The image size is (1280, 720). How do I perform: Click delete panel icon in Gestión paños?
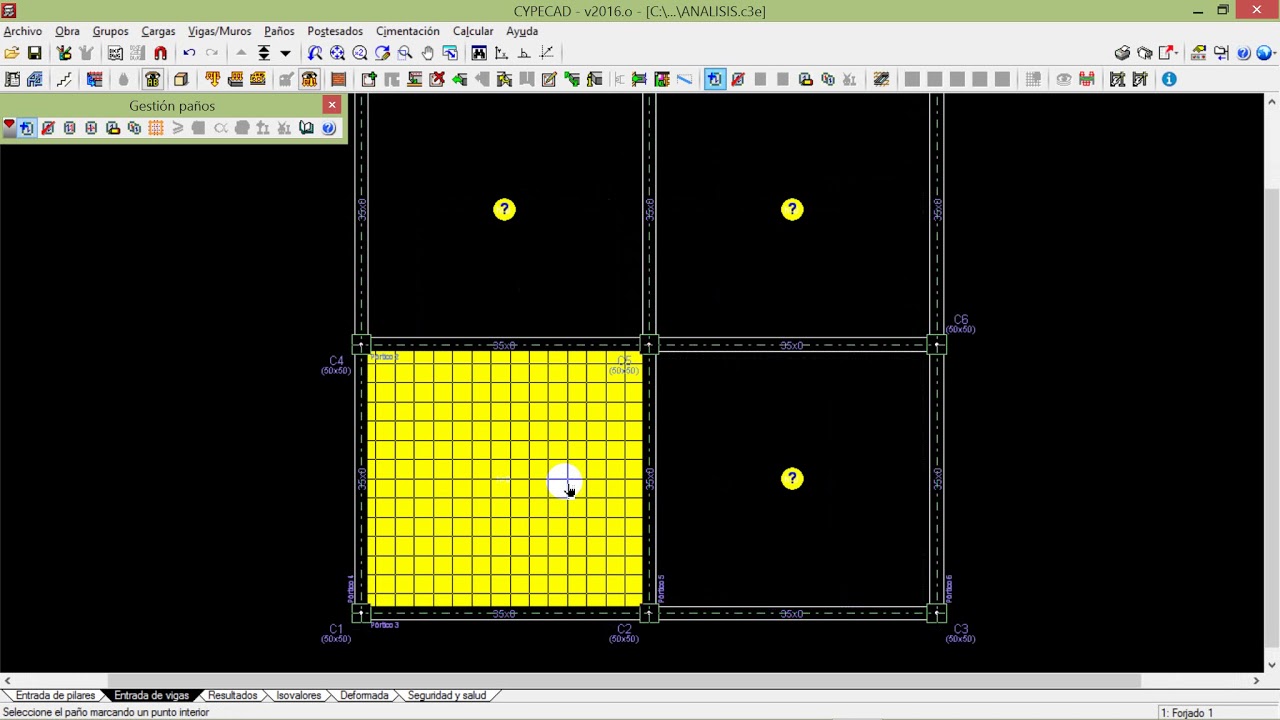coord(48,128)
